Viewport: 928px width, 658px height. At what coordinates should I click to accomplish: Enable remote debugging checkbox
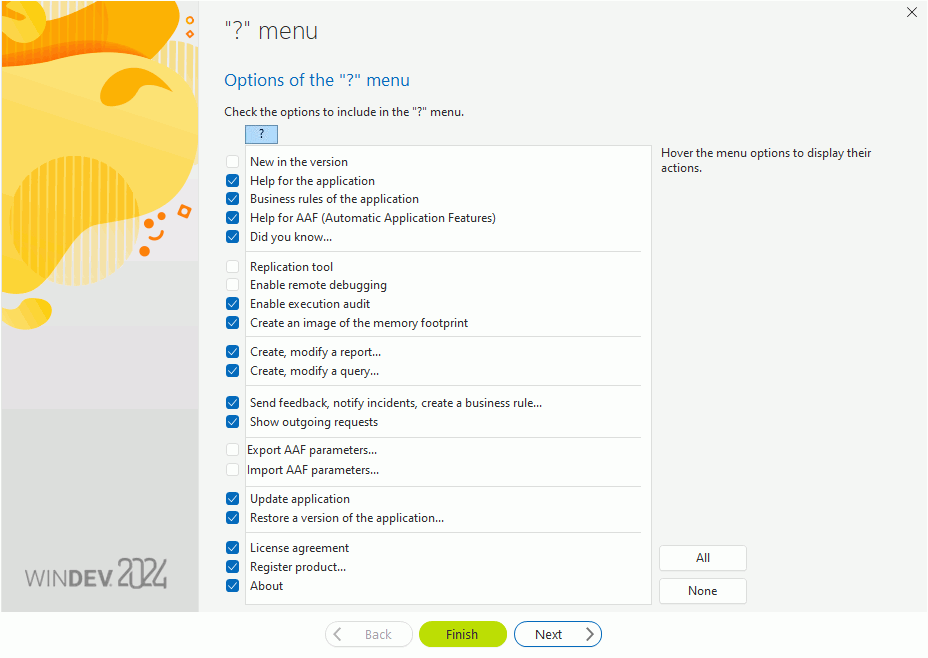point(233,285)
